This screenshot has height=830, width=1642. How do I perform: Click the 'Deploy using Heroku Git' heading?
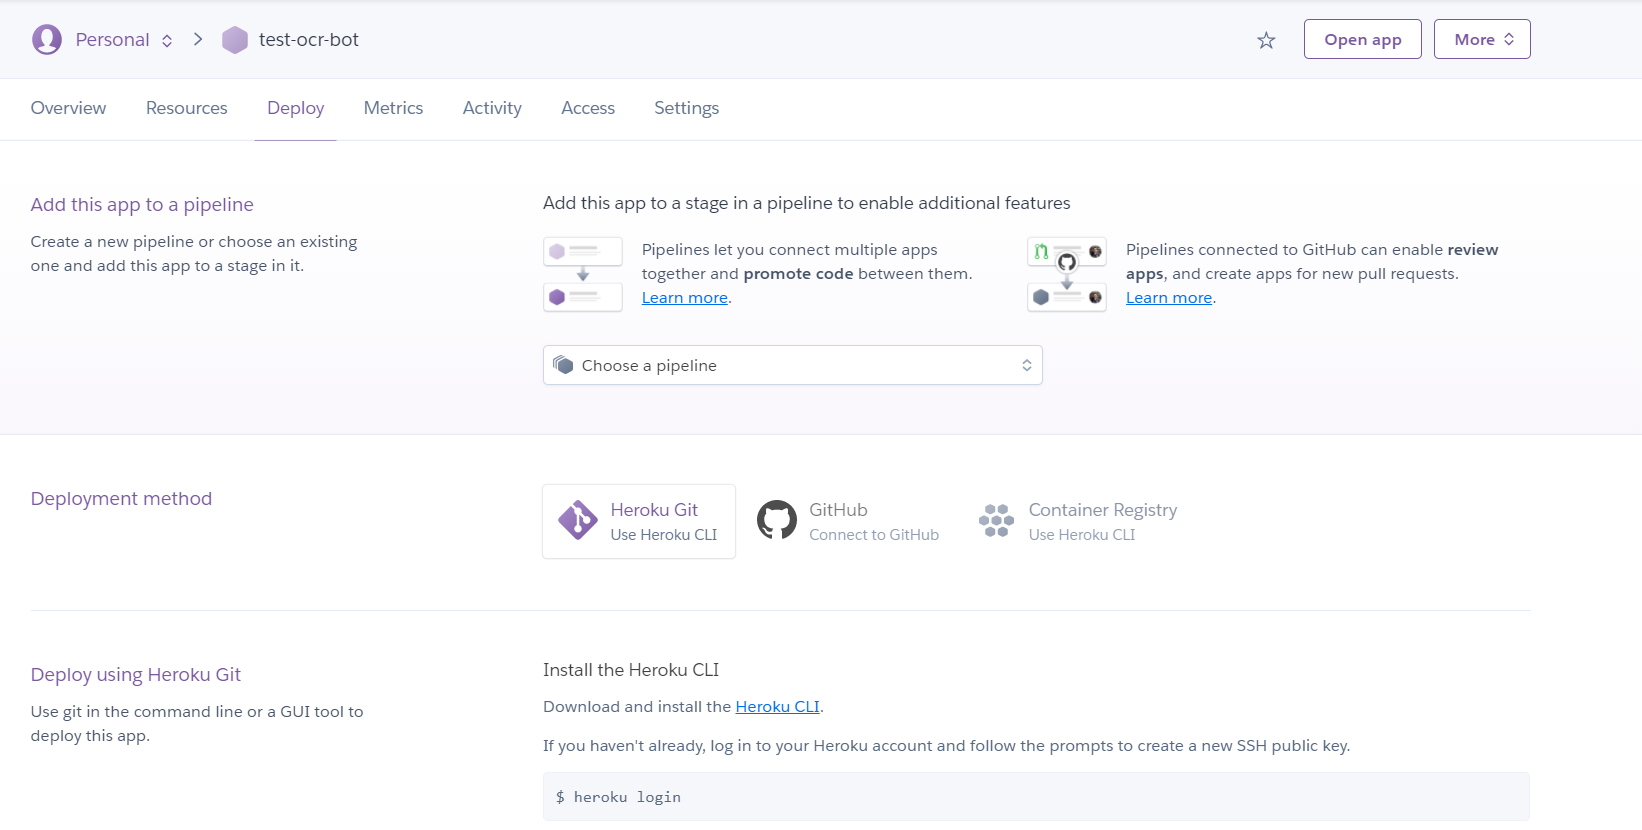point(136,674)
